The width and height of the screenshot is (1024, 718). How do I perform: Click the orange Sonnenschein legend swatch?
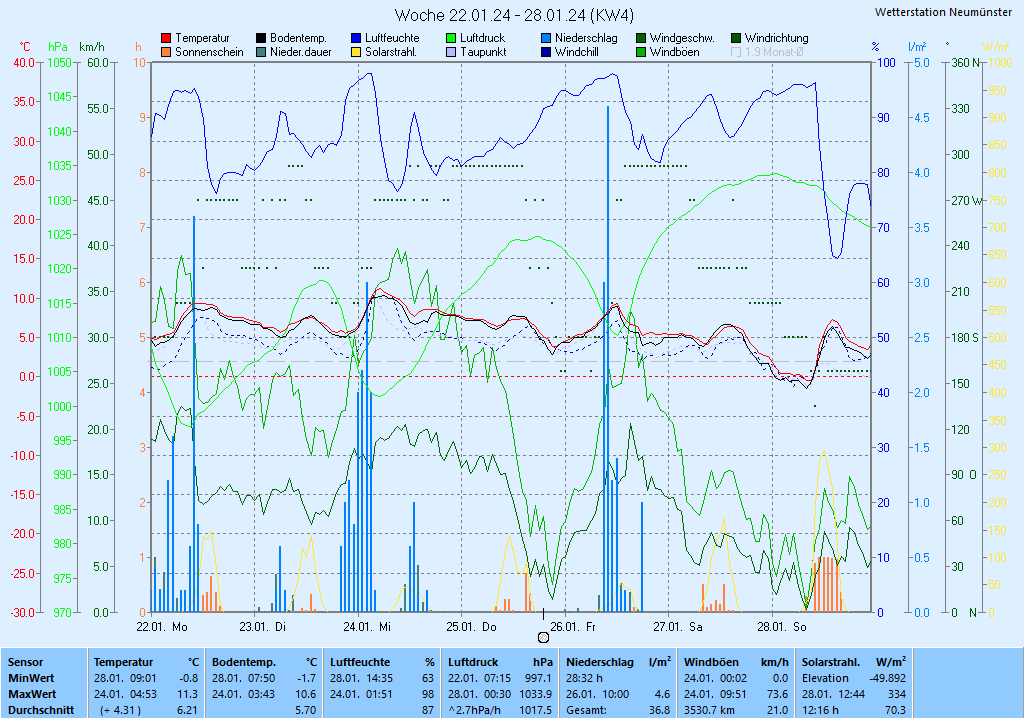pos(166,52)
